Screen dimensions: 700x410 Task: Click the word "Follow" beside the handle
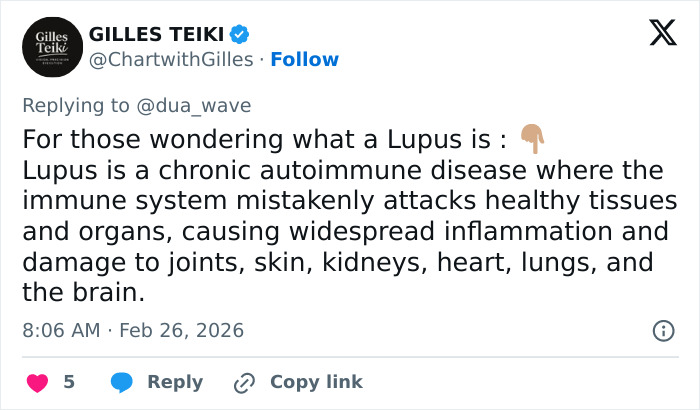[305, 60]
